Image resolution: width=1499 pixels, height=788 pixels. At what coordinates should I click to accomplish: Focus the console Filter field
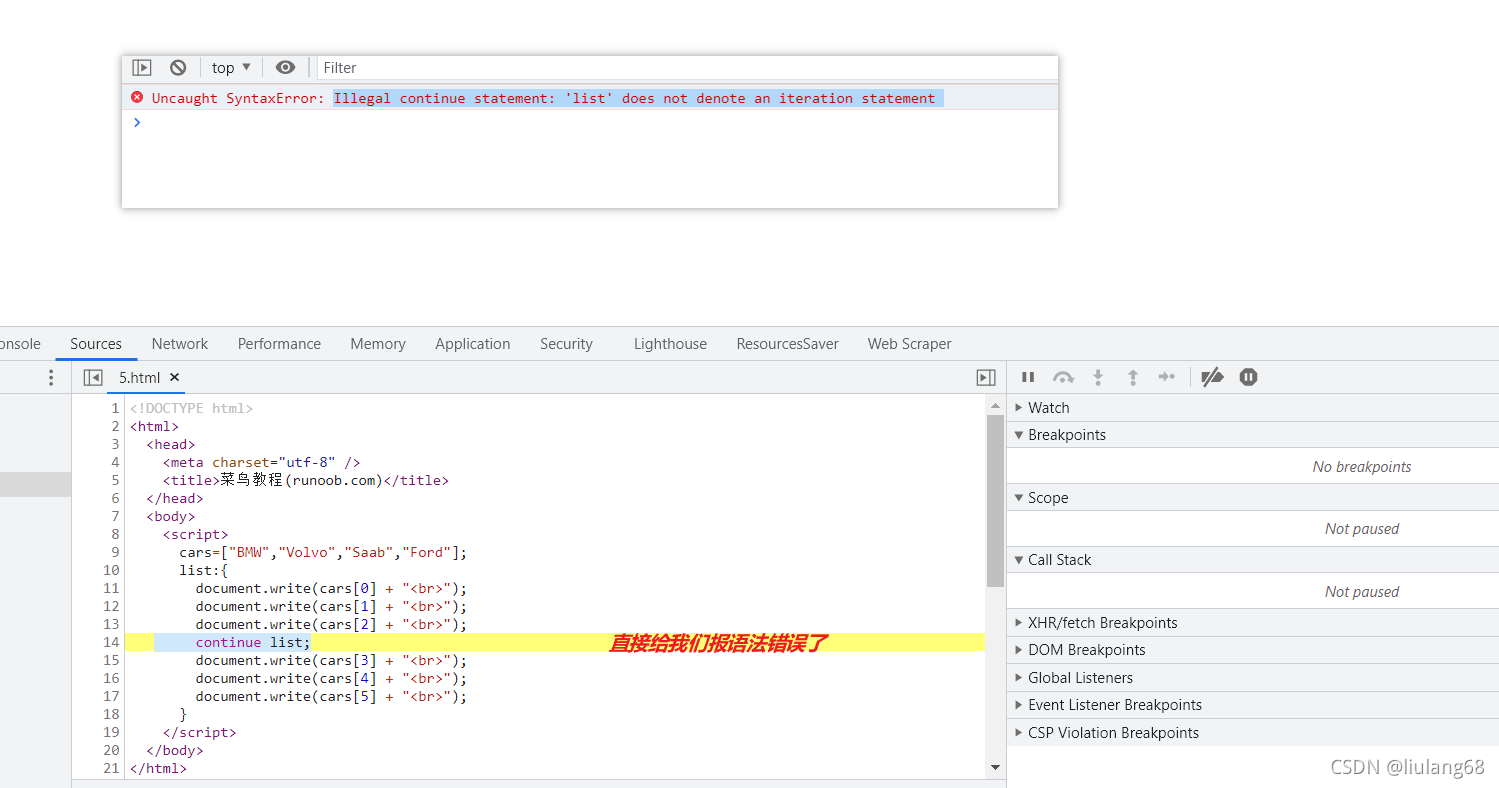point(686,68)
